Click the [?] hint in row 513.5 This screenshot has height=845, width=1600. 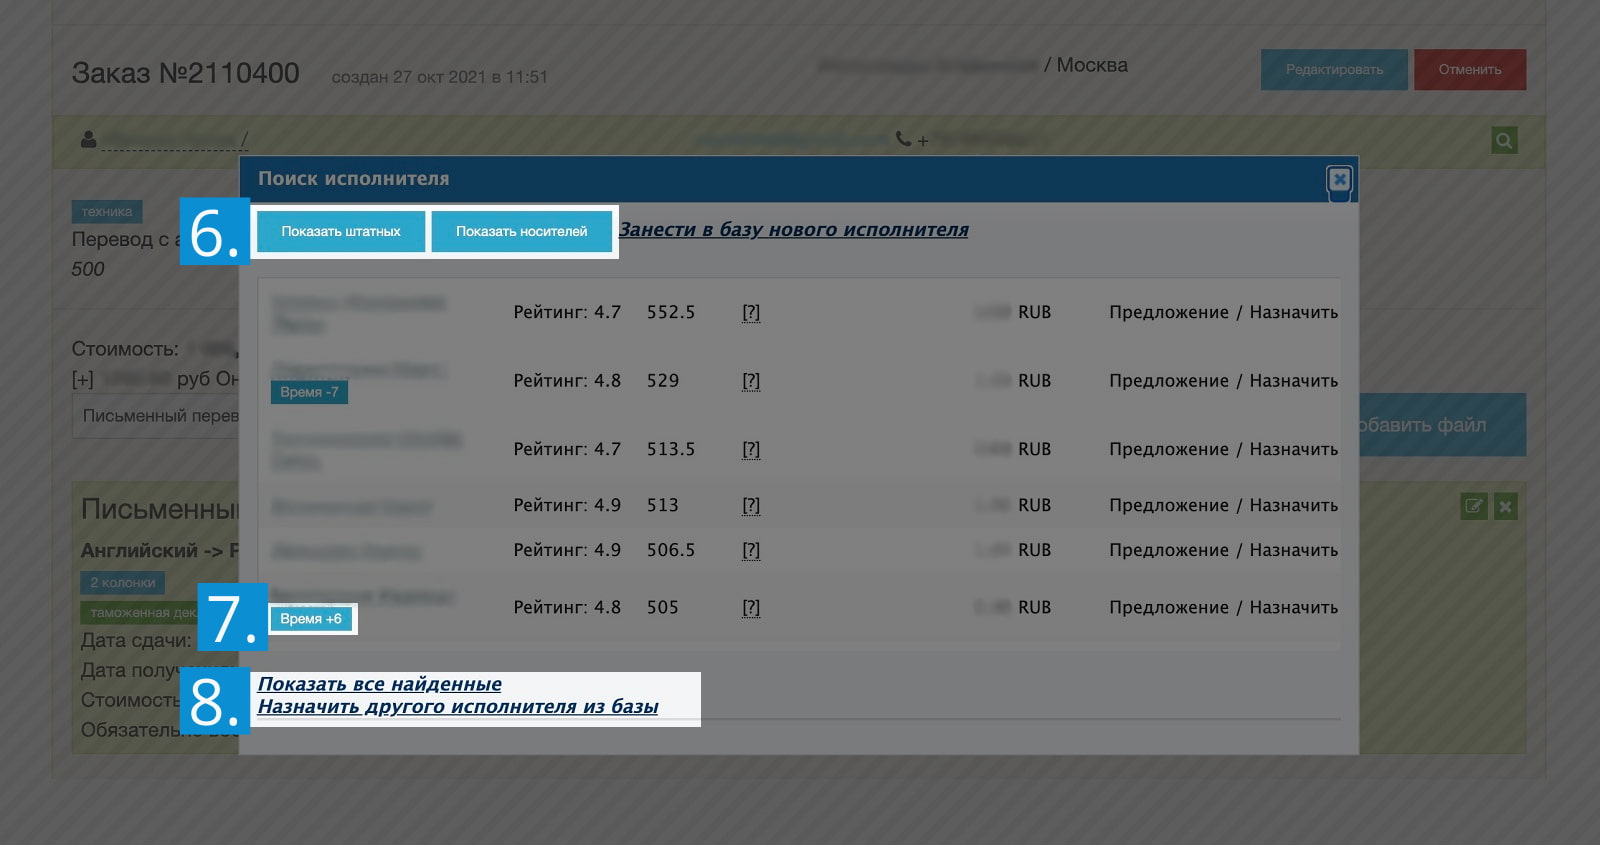751,450
